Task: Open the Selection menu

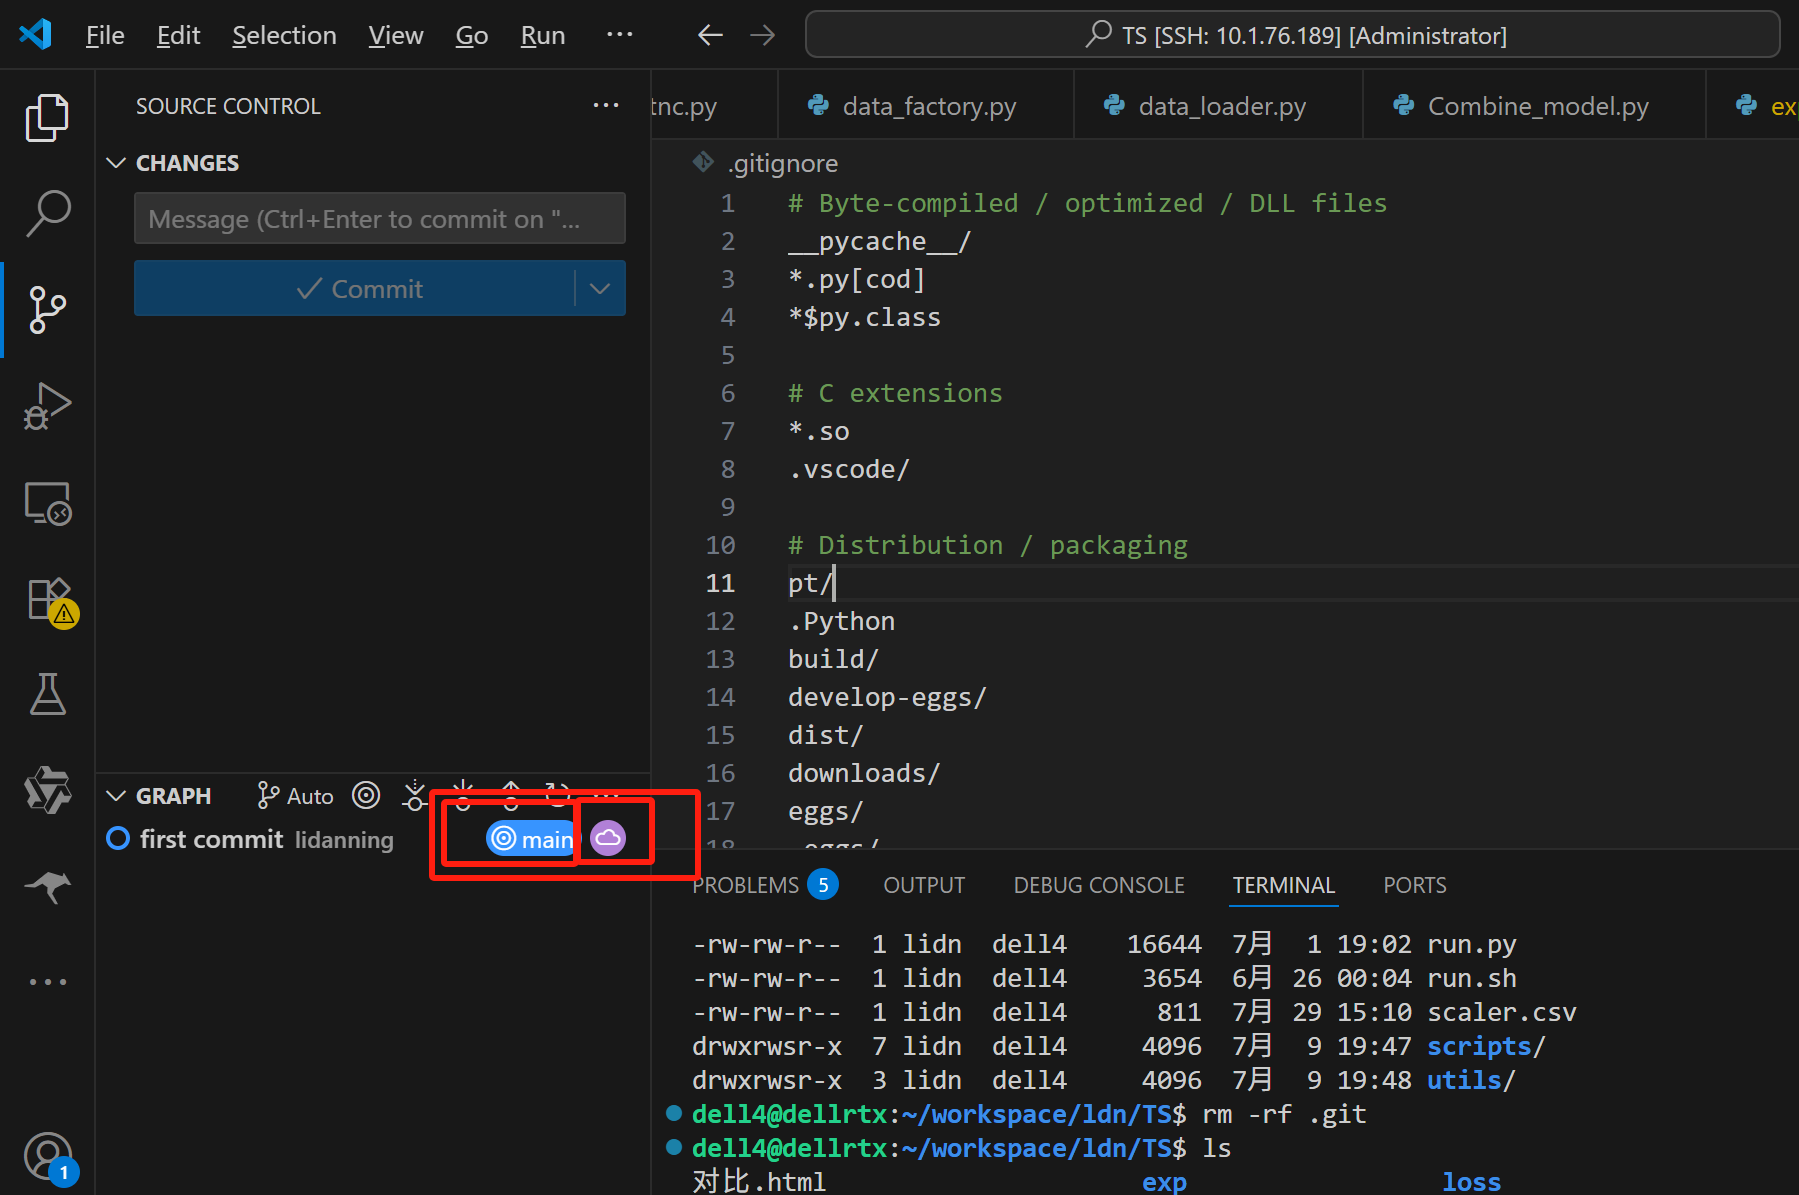Action: [x=284, y=36]
